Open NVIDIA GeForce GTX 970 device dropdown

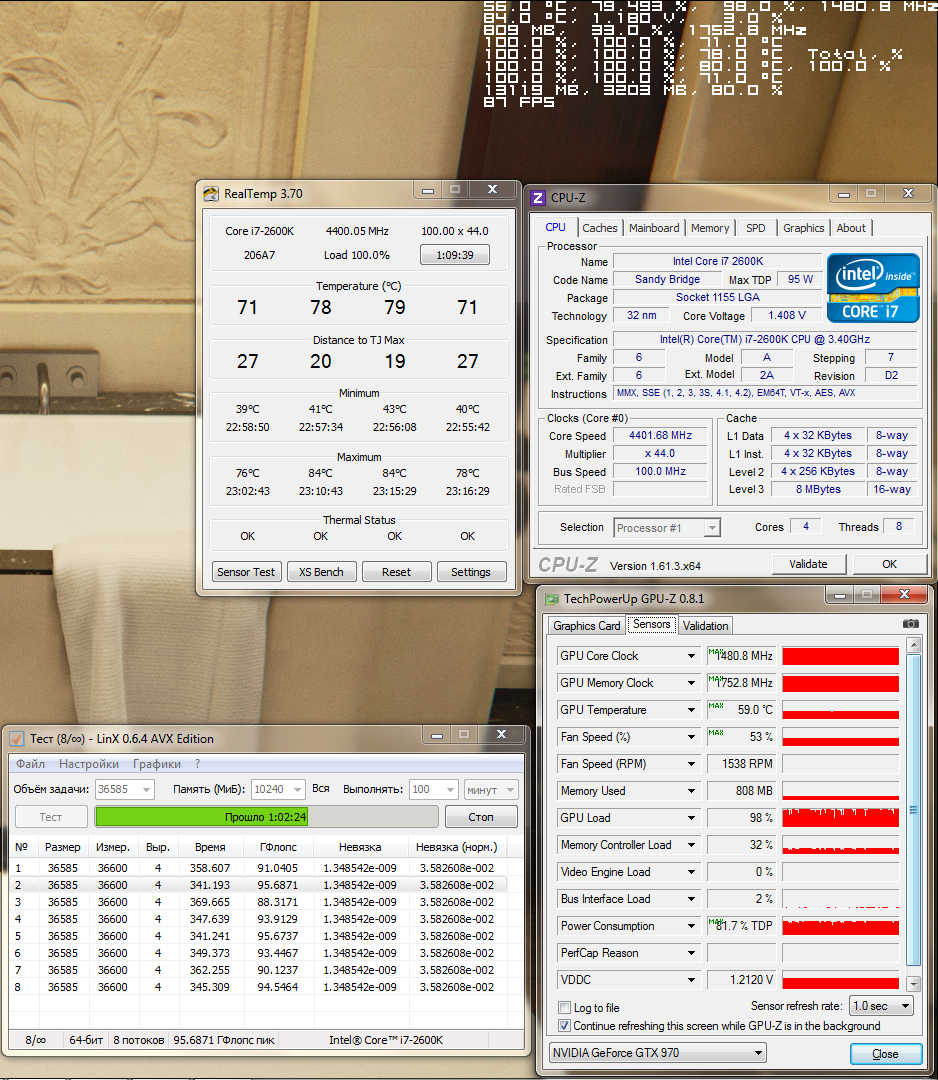click(658, 1052)
